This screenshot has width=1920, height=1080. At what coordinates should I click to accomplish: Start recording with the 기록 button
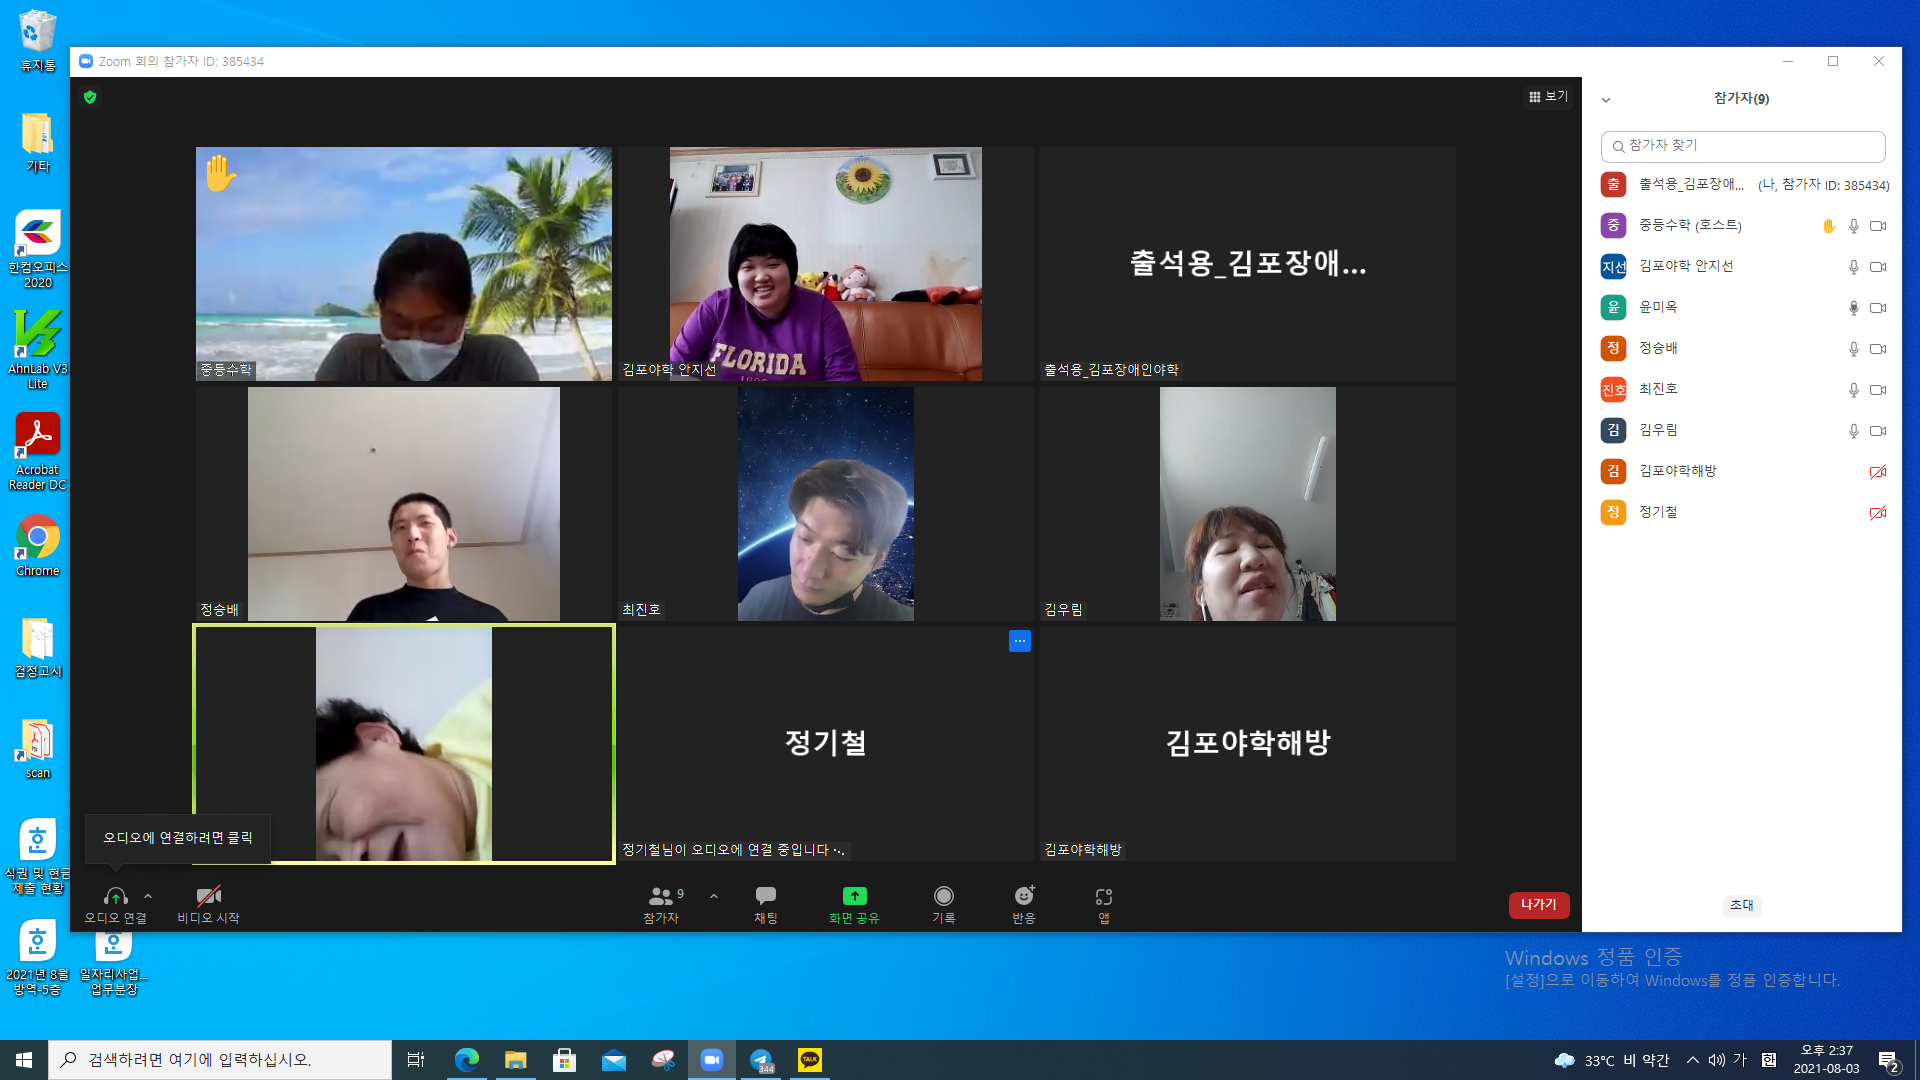(943, 903)
